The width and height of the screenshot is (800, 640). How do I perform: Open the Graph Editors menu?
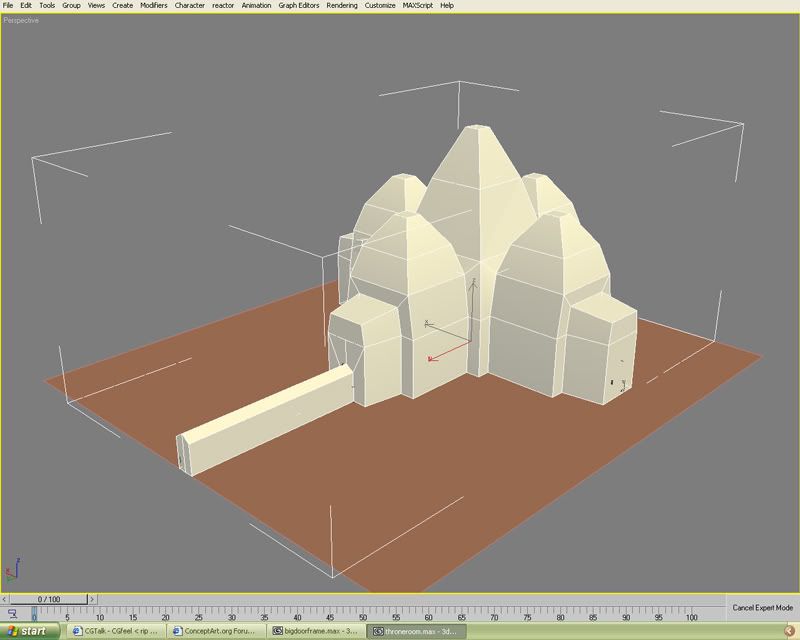point(298,5)
